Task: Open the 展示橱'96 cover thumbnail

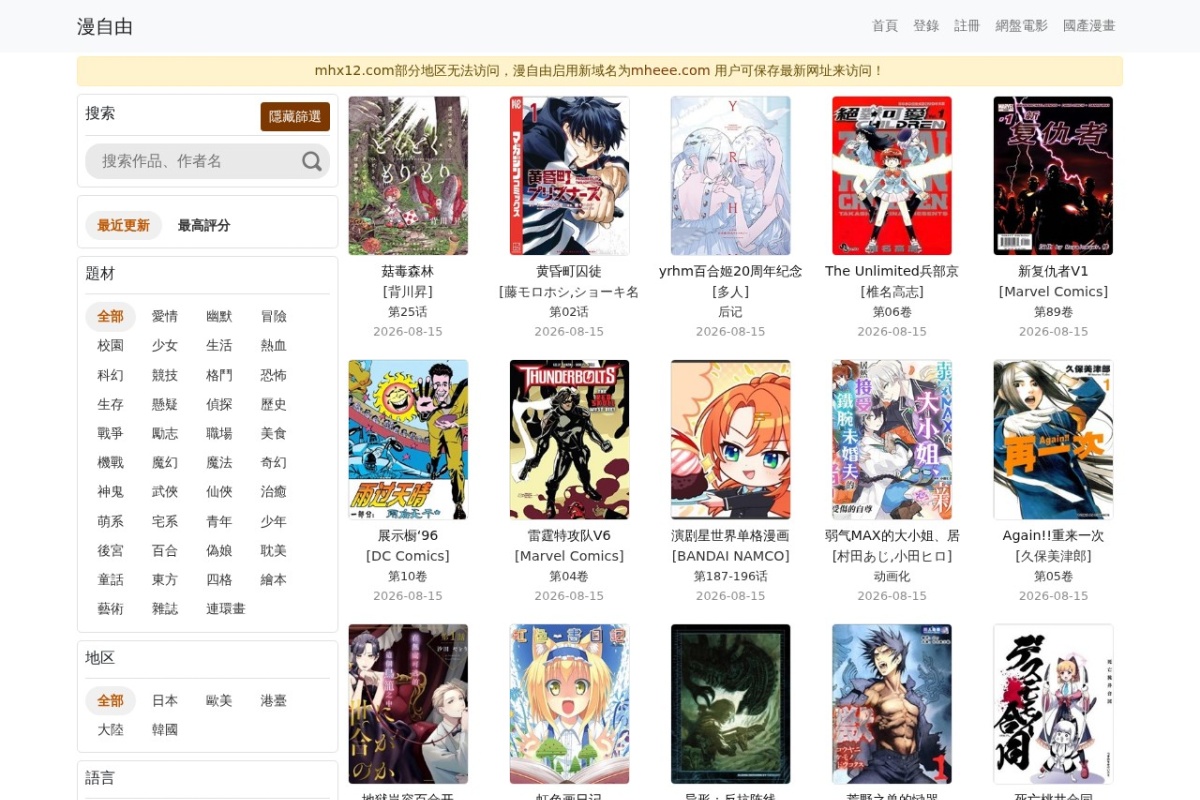Action: [408, 439]
